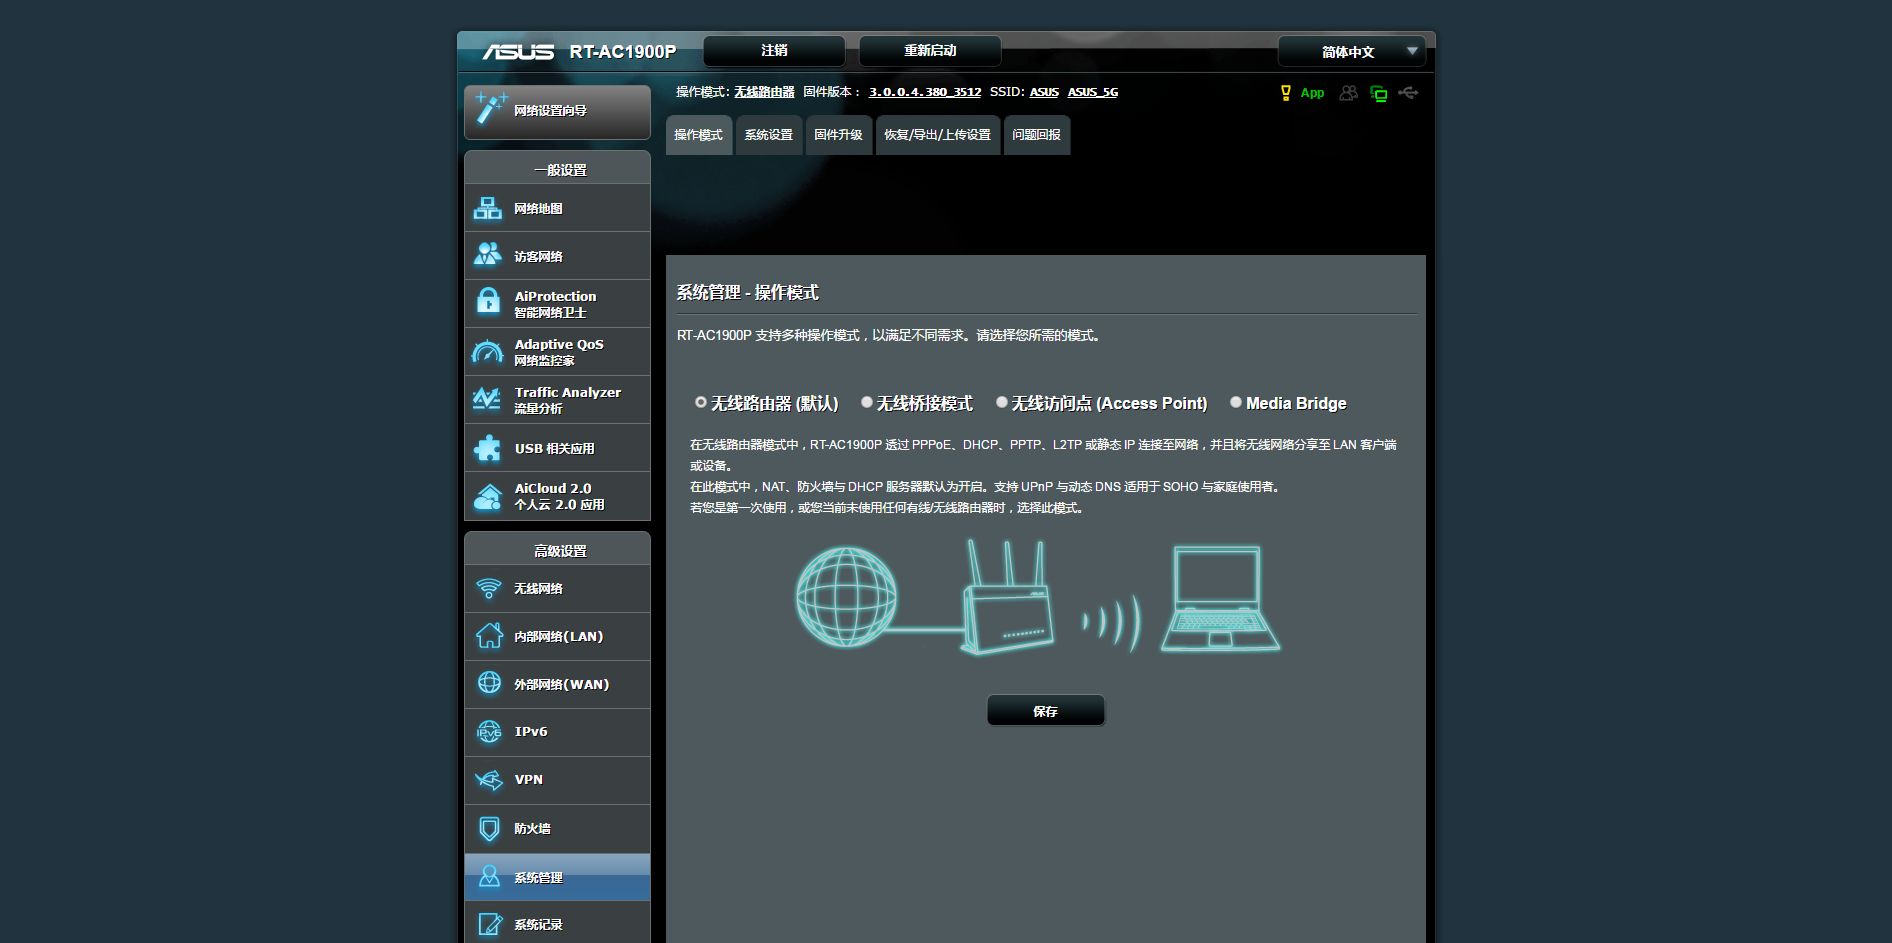Open the network setup wizard wand icon

click(x=490, y=108)
